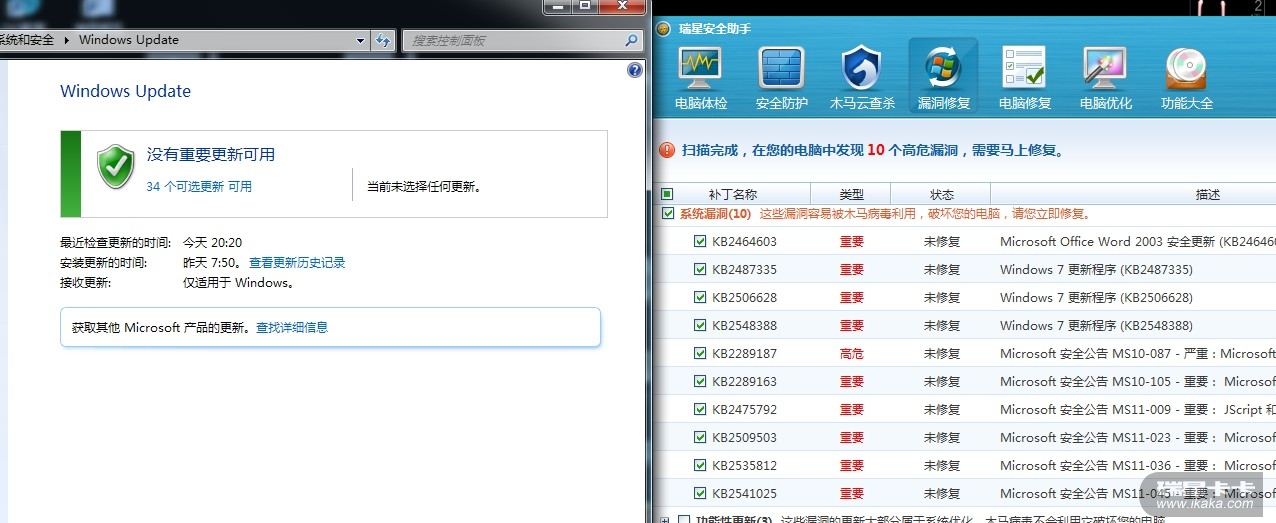Click 未修复 status of KB2464603
The image size is (1276, 523).
point(942,241)
